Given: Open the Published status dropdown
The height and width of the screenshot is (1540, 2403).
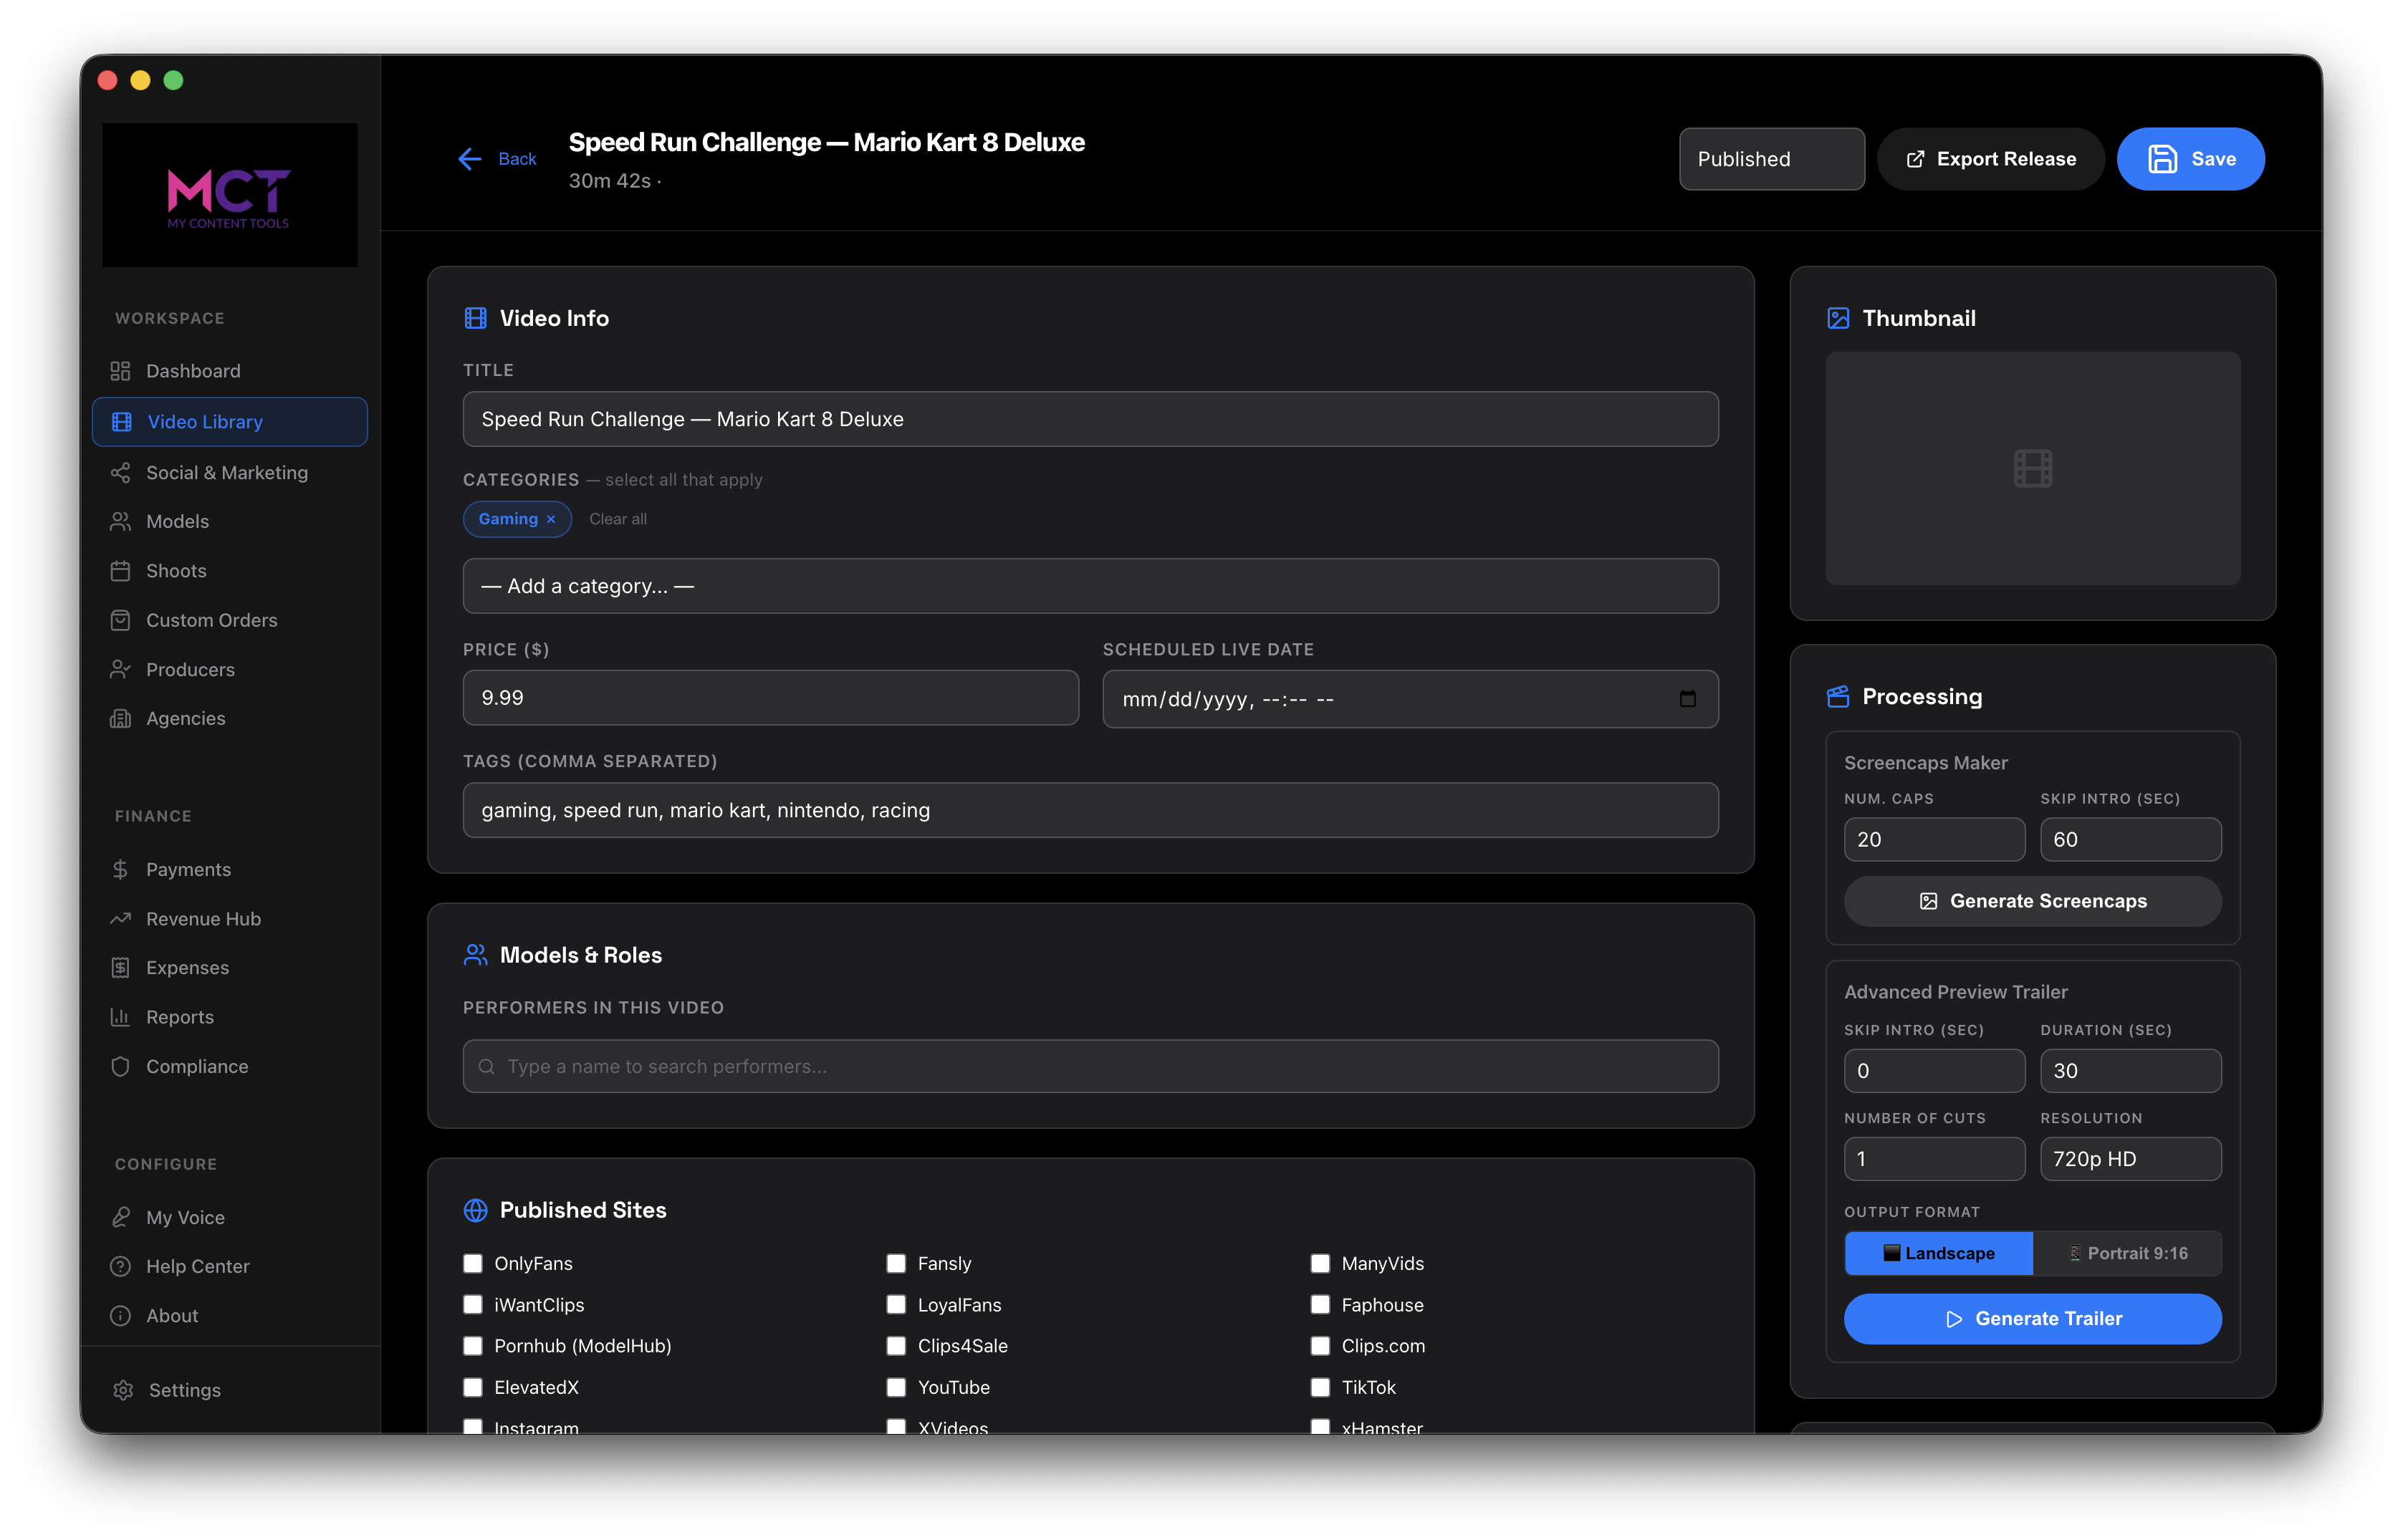Looking at the screenshot, I should click(1771, 158).
